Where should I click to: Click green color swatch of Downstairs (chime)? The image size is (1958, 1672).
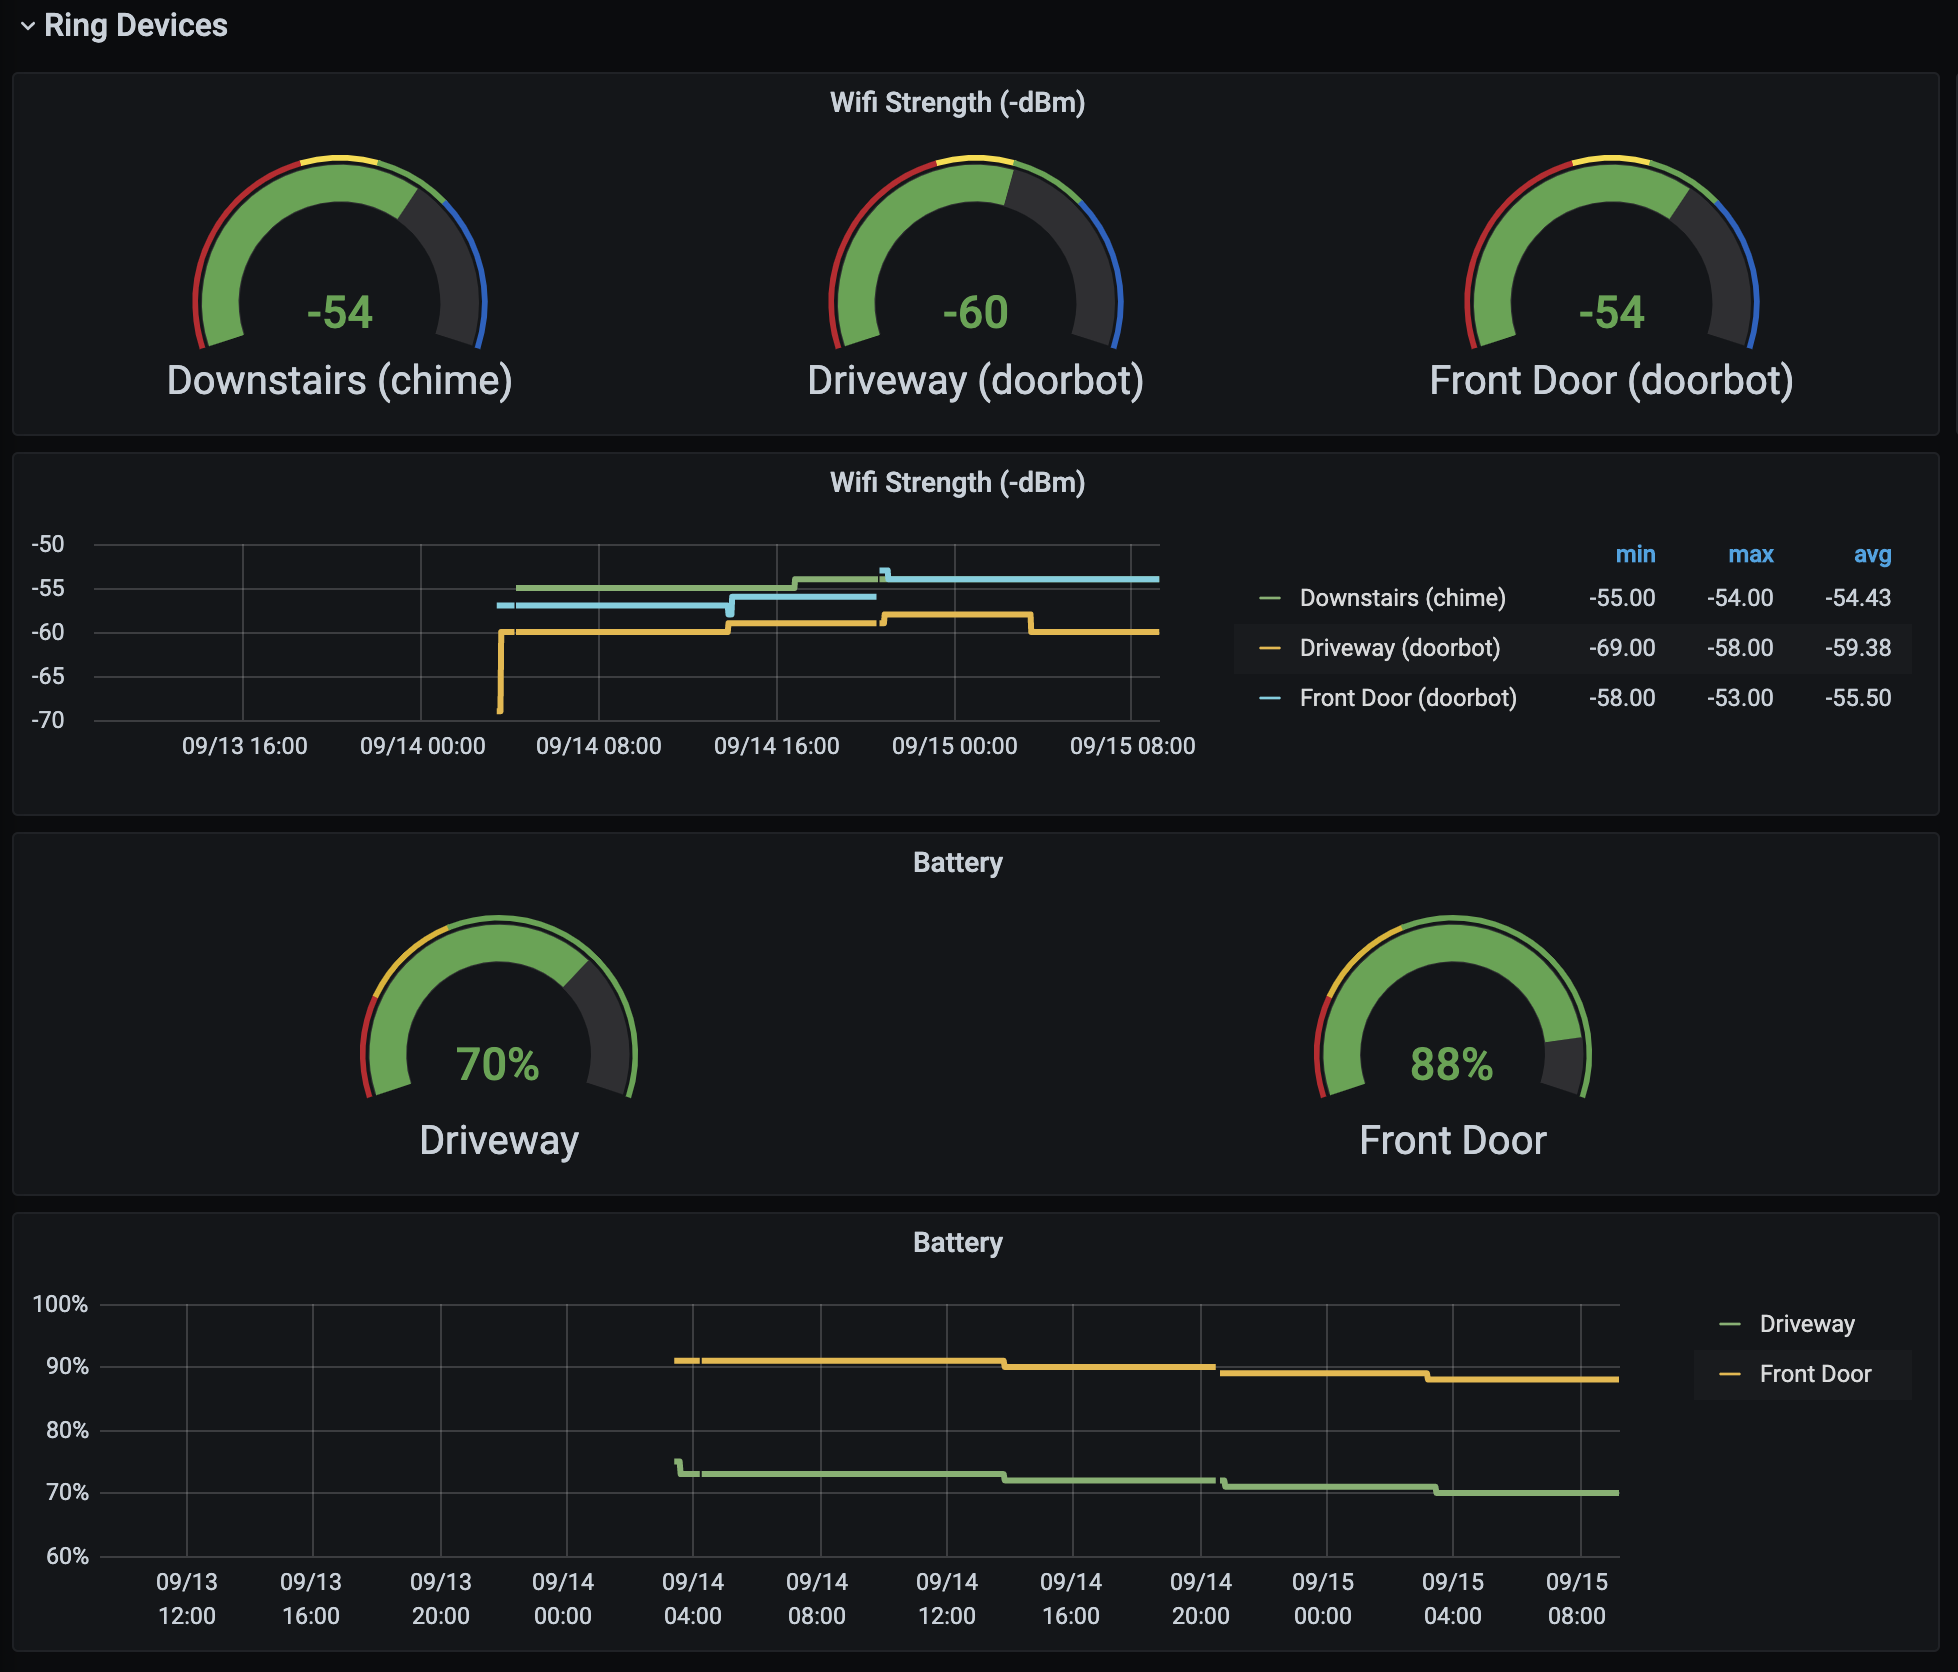point(1270,598)
